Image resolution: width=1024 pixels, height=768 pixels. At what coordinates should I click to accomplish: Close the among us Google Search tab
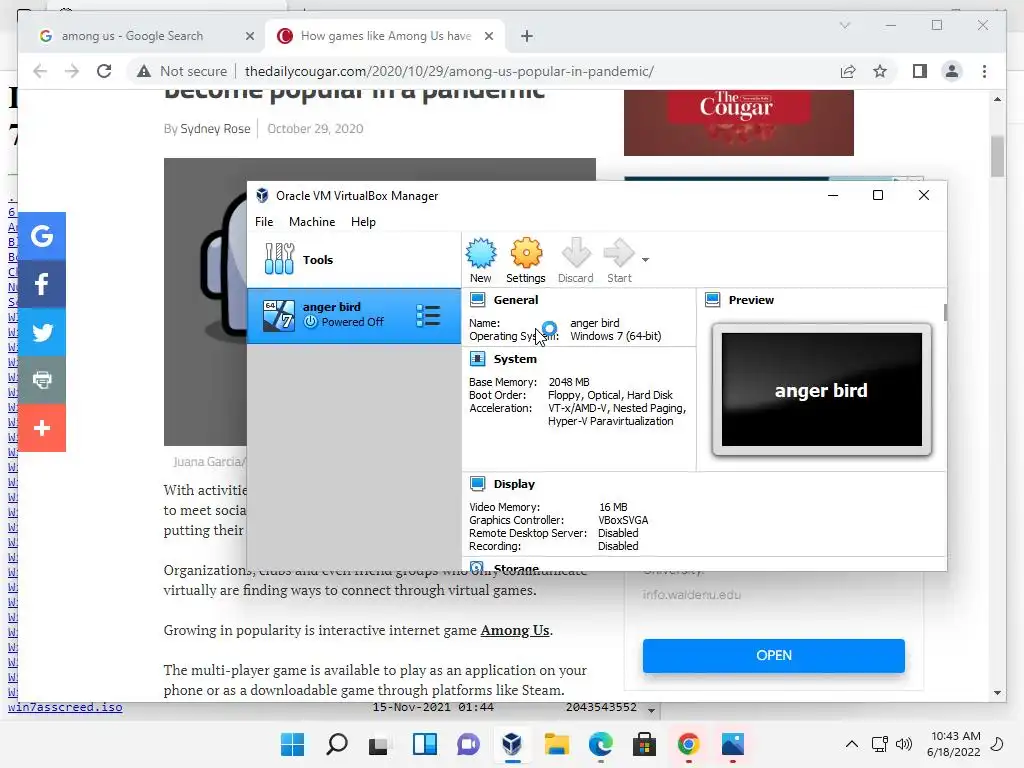[249, 36]
